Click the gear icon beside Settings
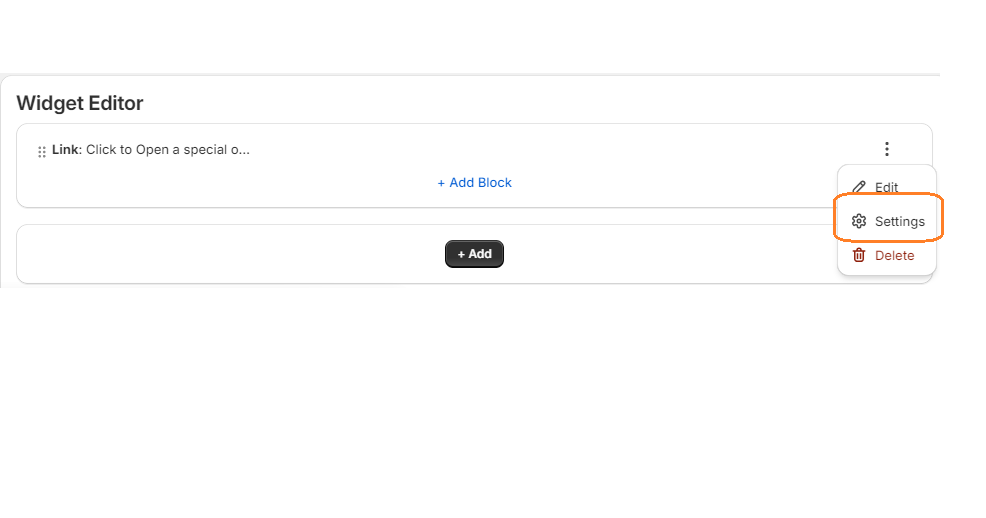Image resolution: width=986 pixels, height=518 pixels. [x=859, y=221]
